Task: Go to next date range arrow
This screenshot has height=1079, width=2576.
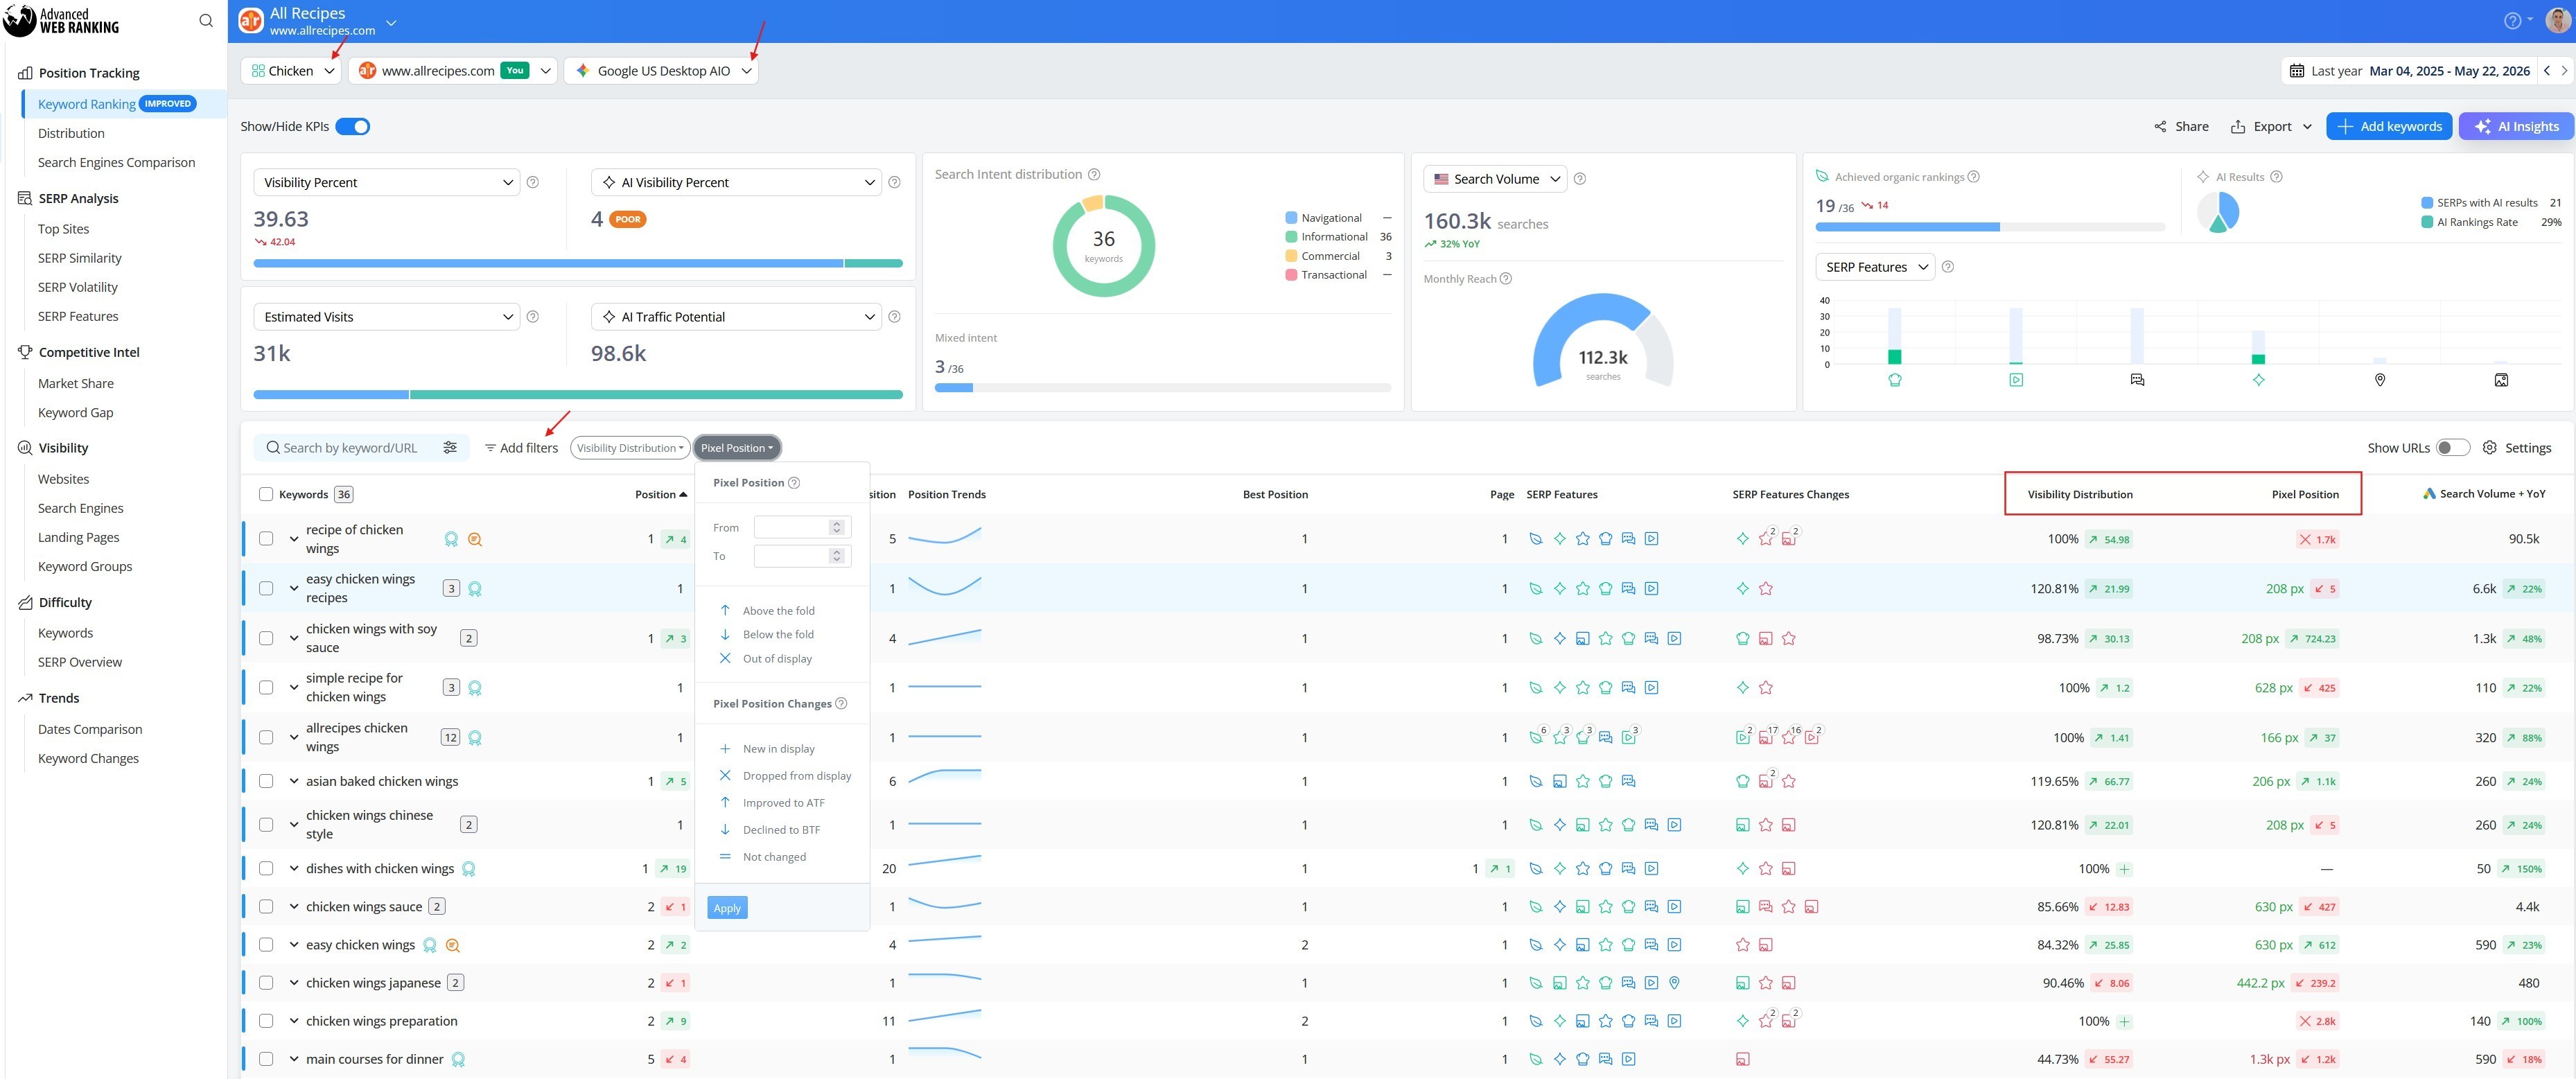Action: (2564, 71)
